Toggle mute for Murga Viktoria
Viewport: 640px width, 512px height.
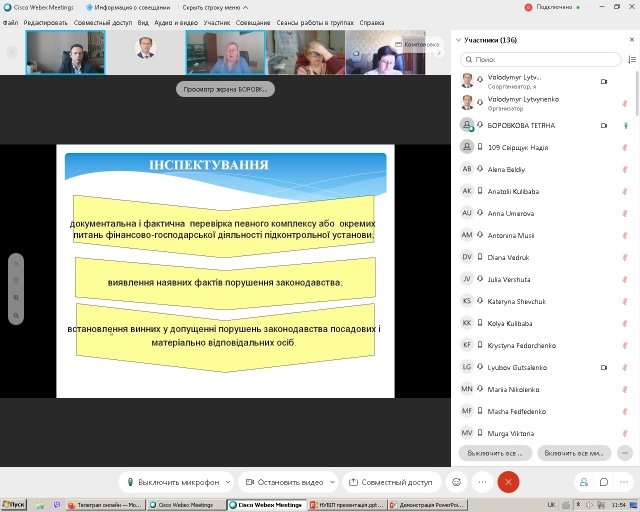pos(624,434)
